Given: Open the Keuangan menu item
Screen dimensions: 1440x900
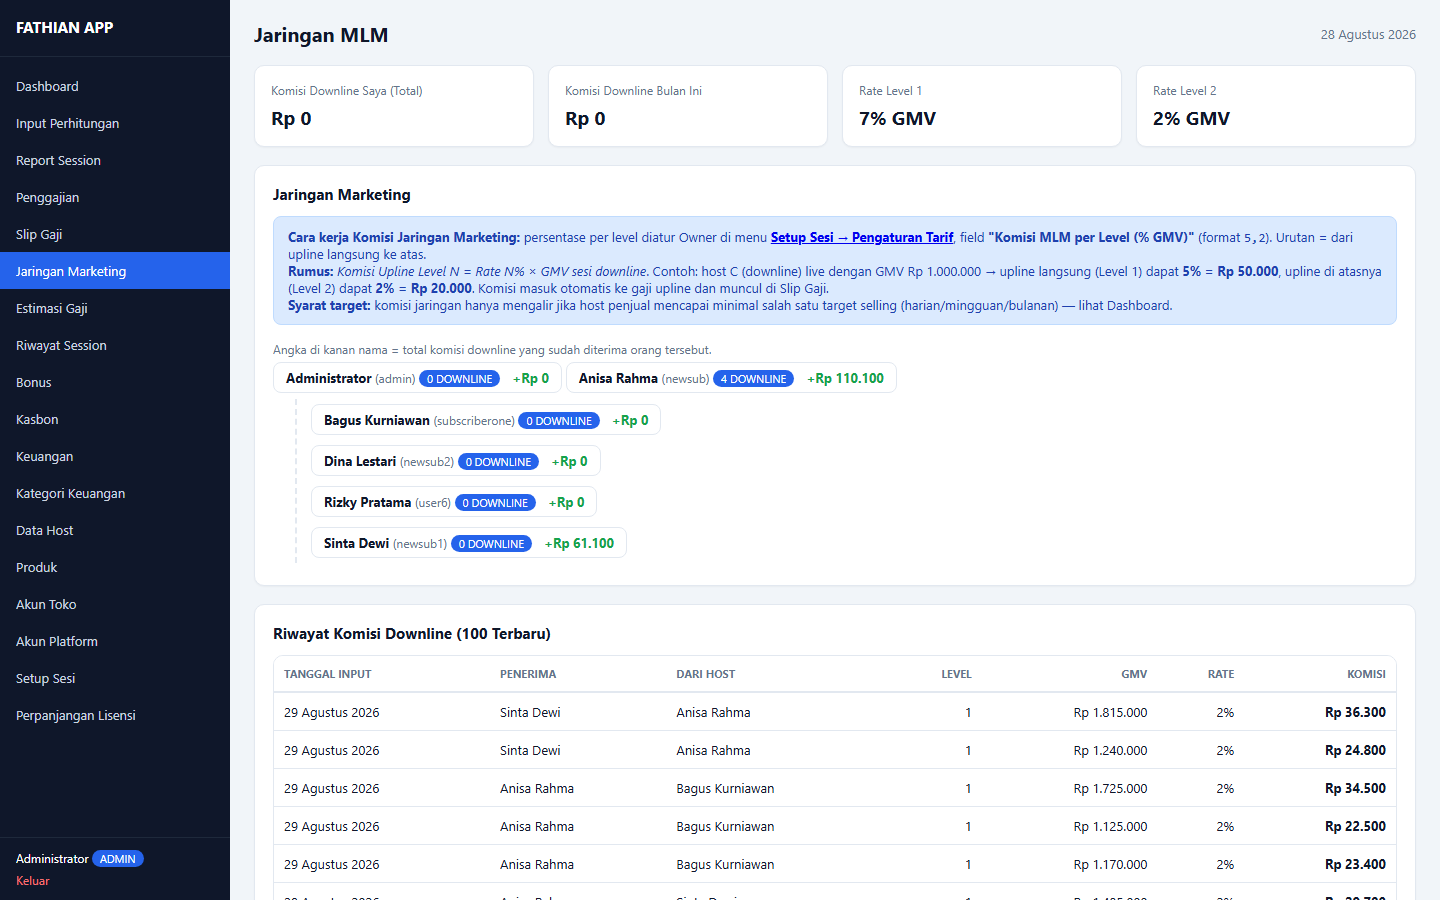Looking at the screenshot, I should 115,457.
